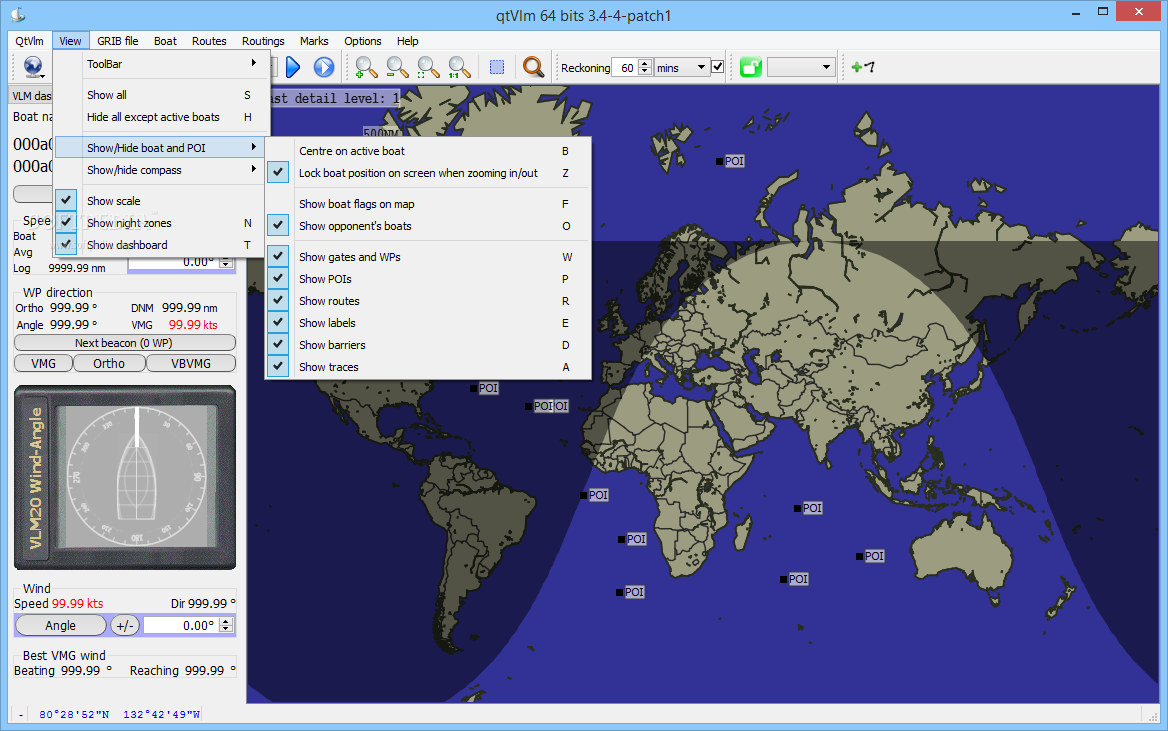Click the zoom-to-selection magnifier icon
1168x731 pixels.
tap(428, 67)
